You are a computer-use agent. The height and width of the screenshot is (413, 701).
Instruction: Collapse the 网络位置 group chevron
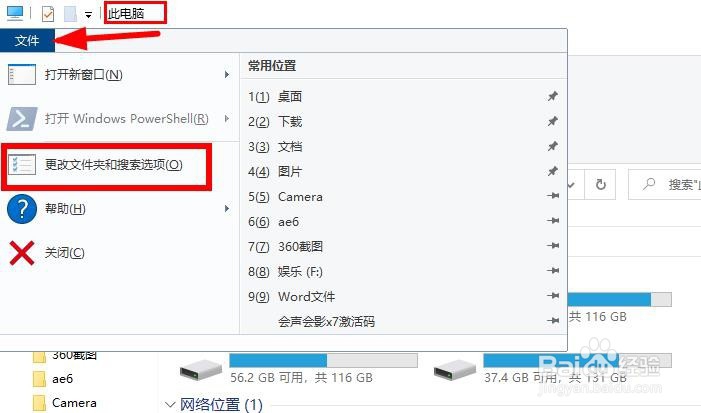point(170,405)
